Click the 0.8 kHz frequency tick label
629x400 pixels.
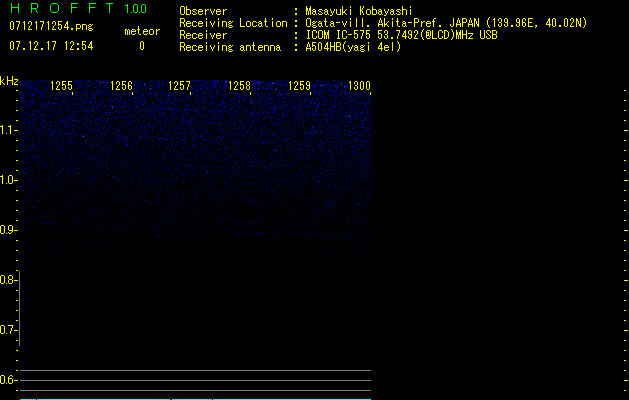9,280
